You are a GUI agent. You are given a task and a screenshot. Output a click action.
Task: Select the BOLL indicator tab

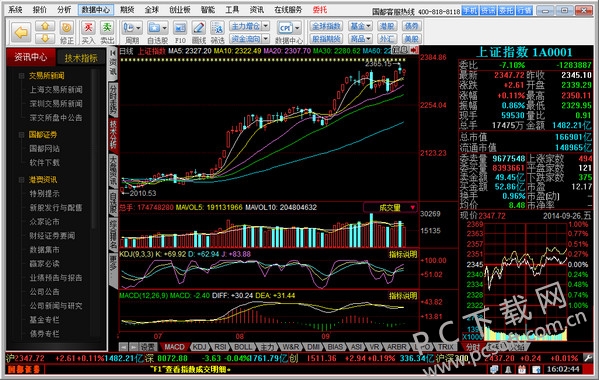tap(243, 347)
